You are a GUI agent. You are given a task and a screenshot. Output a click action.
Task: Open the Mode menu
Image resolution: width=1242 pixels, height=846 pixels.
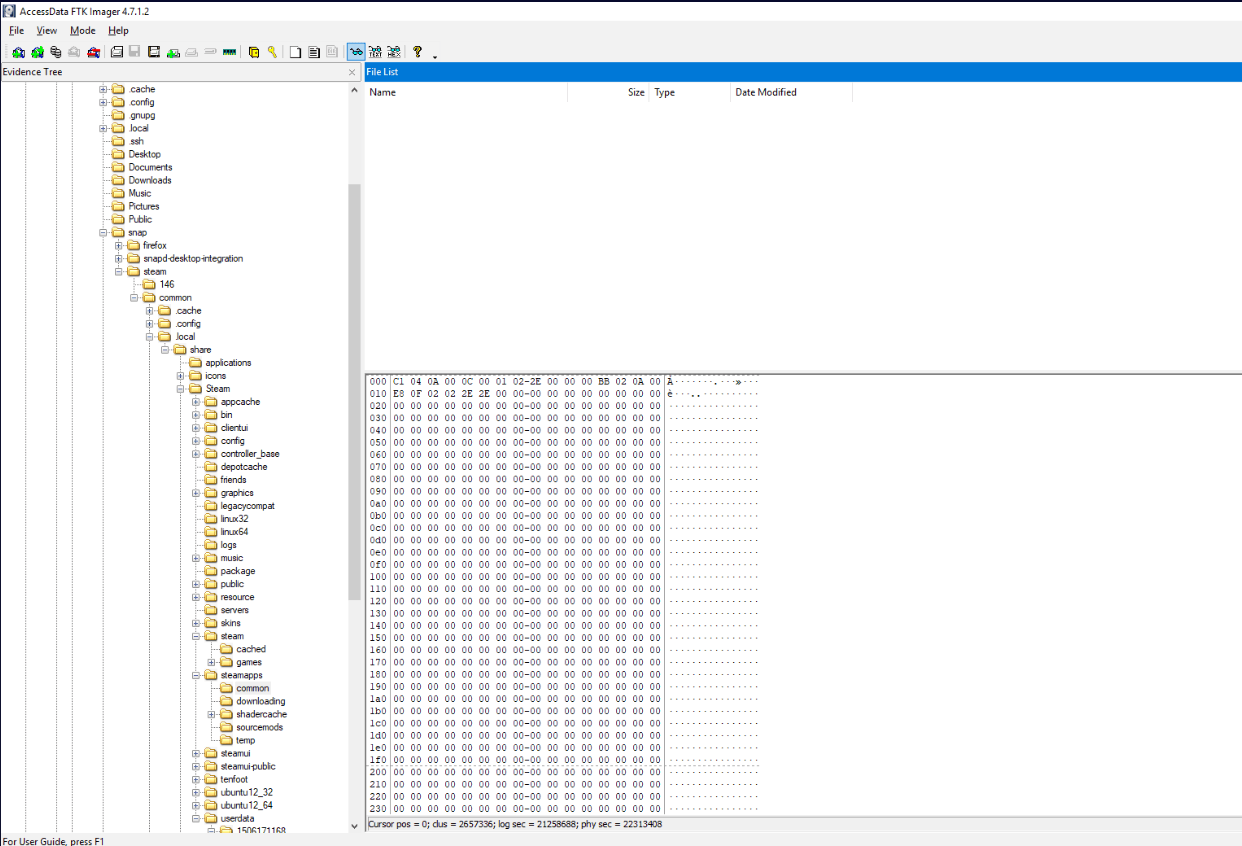[x=83, y=31]
